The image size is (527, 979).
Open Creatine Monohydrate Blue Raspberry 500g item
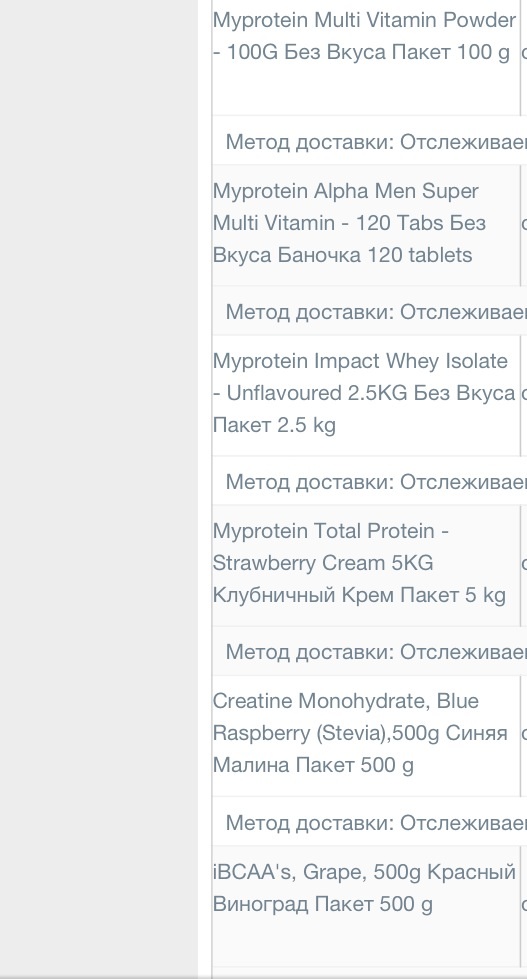pyautogui.click(x=360, y=733)
